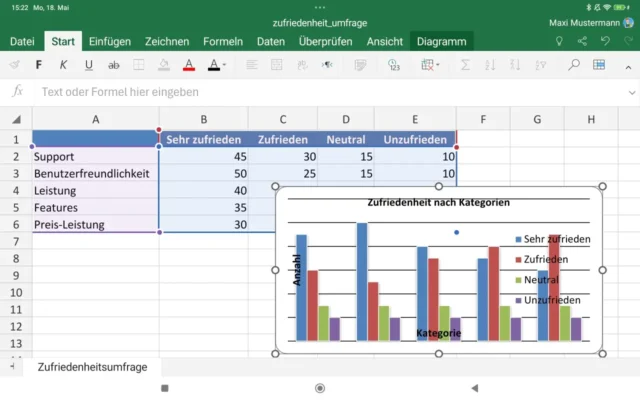
Task: Click the select-all corner triangle
Action: pos(16,119)
